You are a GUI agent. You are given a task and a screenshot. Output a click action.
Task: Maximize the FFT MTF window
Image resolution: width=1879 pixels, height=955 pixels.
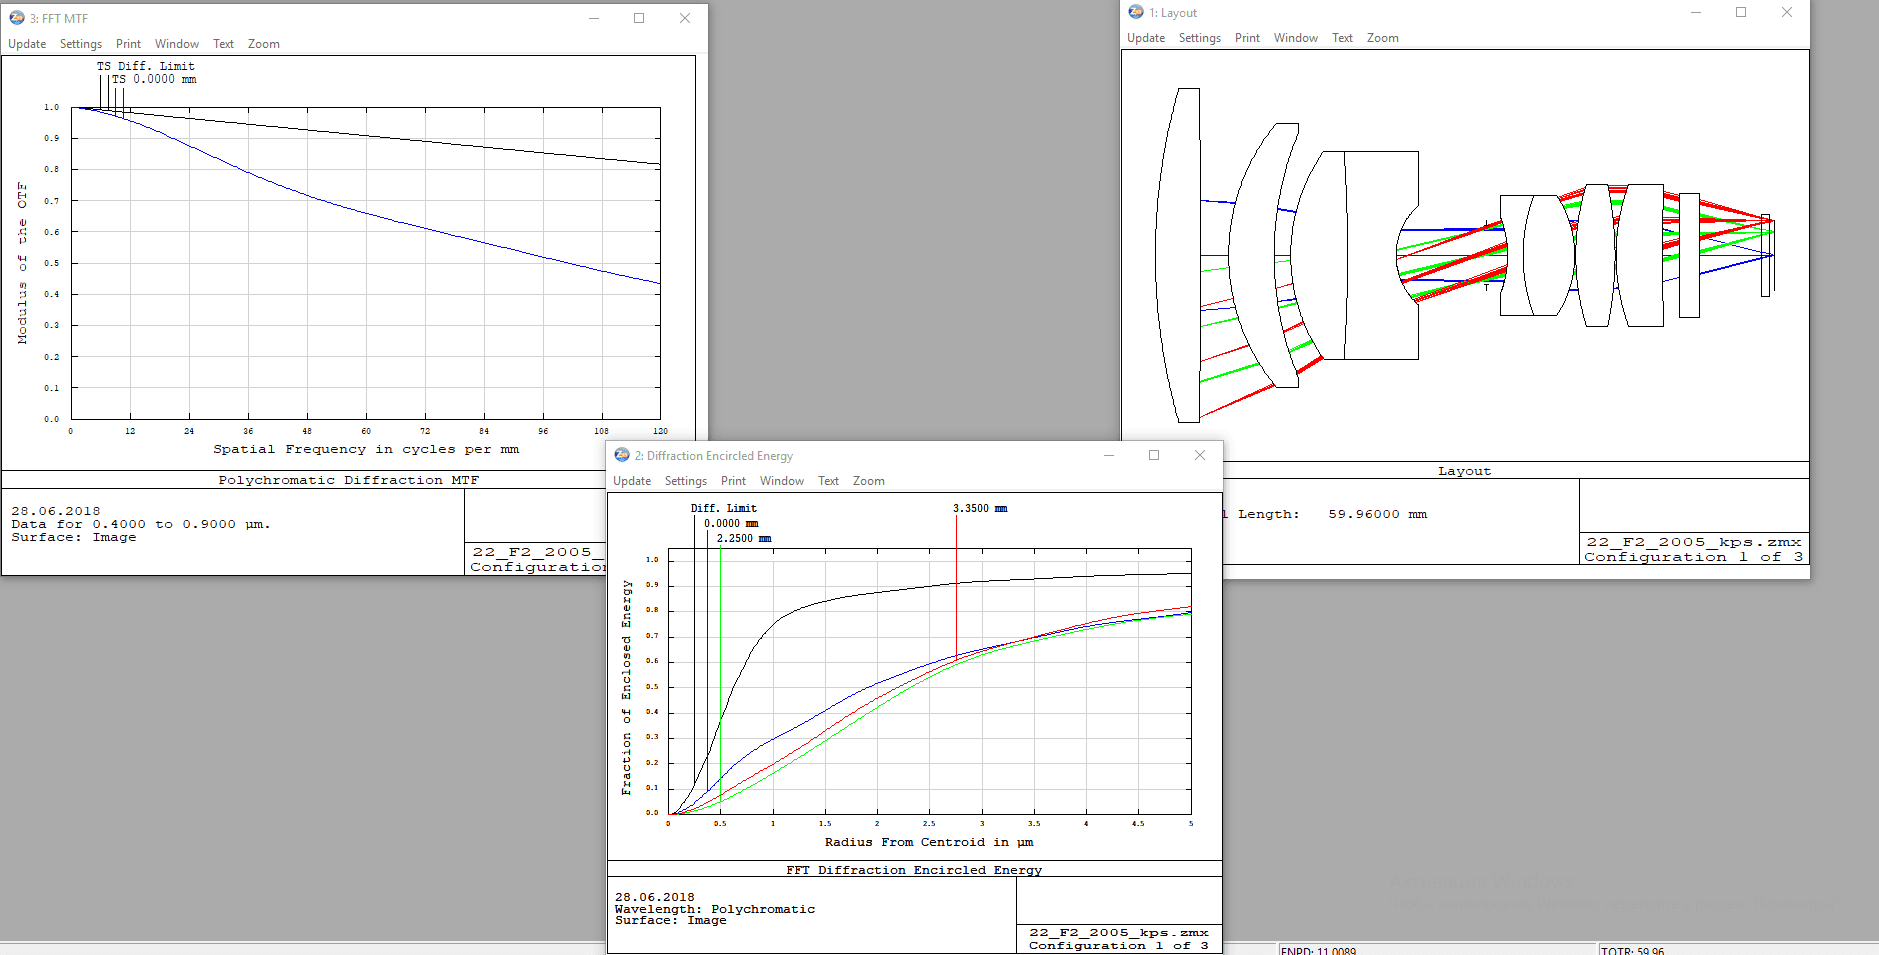[x=639, y=18]
